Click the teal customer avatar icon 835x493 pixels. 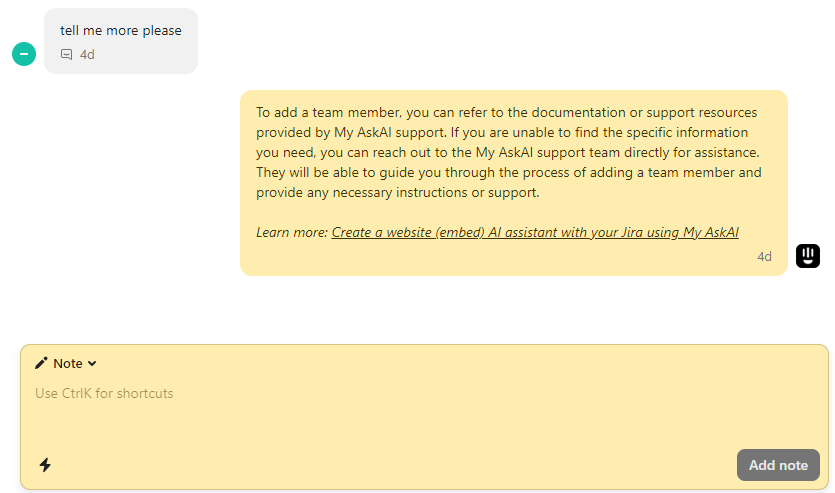click(24, 54)
